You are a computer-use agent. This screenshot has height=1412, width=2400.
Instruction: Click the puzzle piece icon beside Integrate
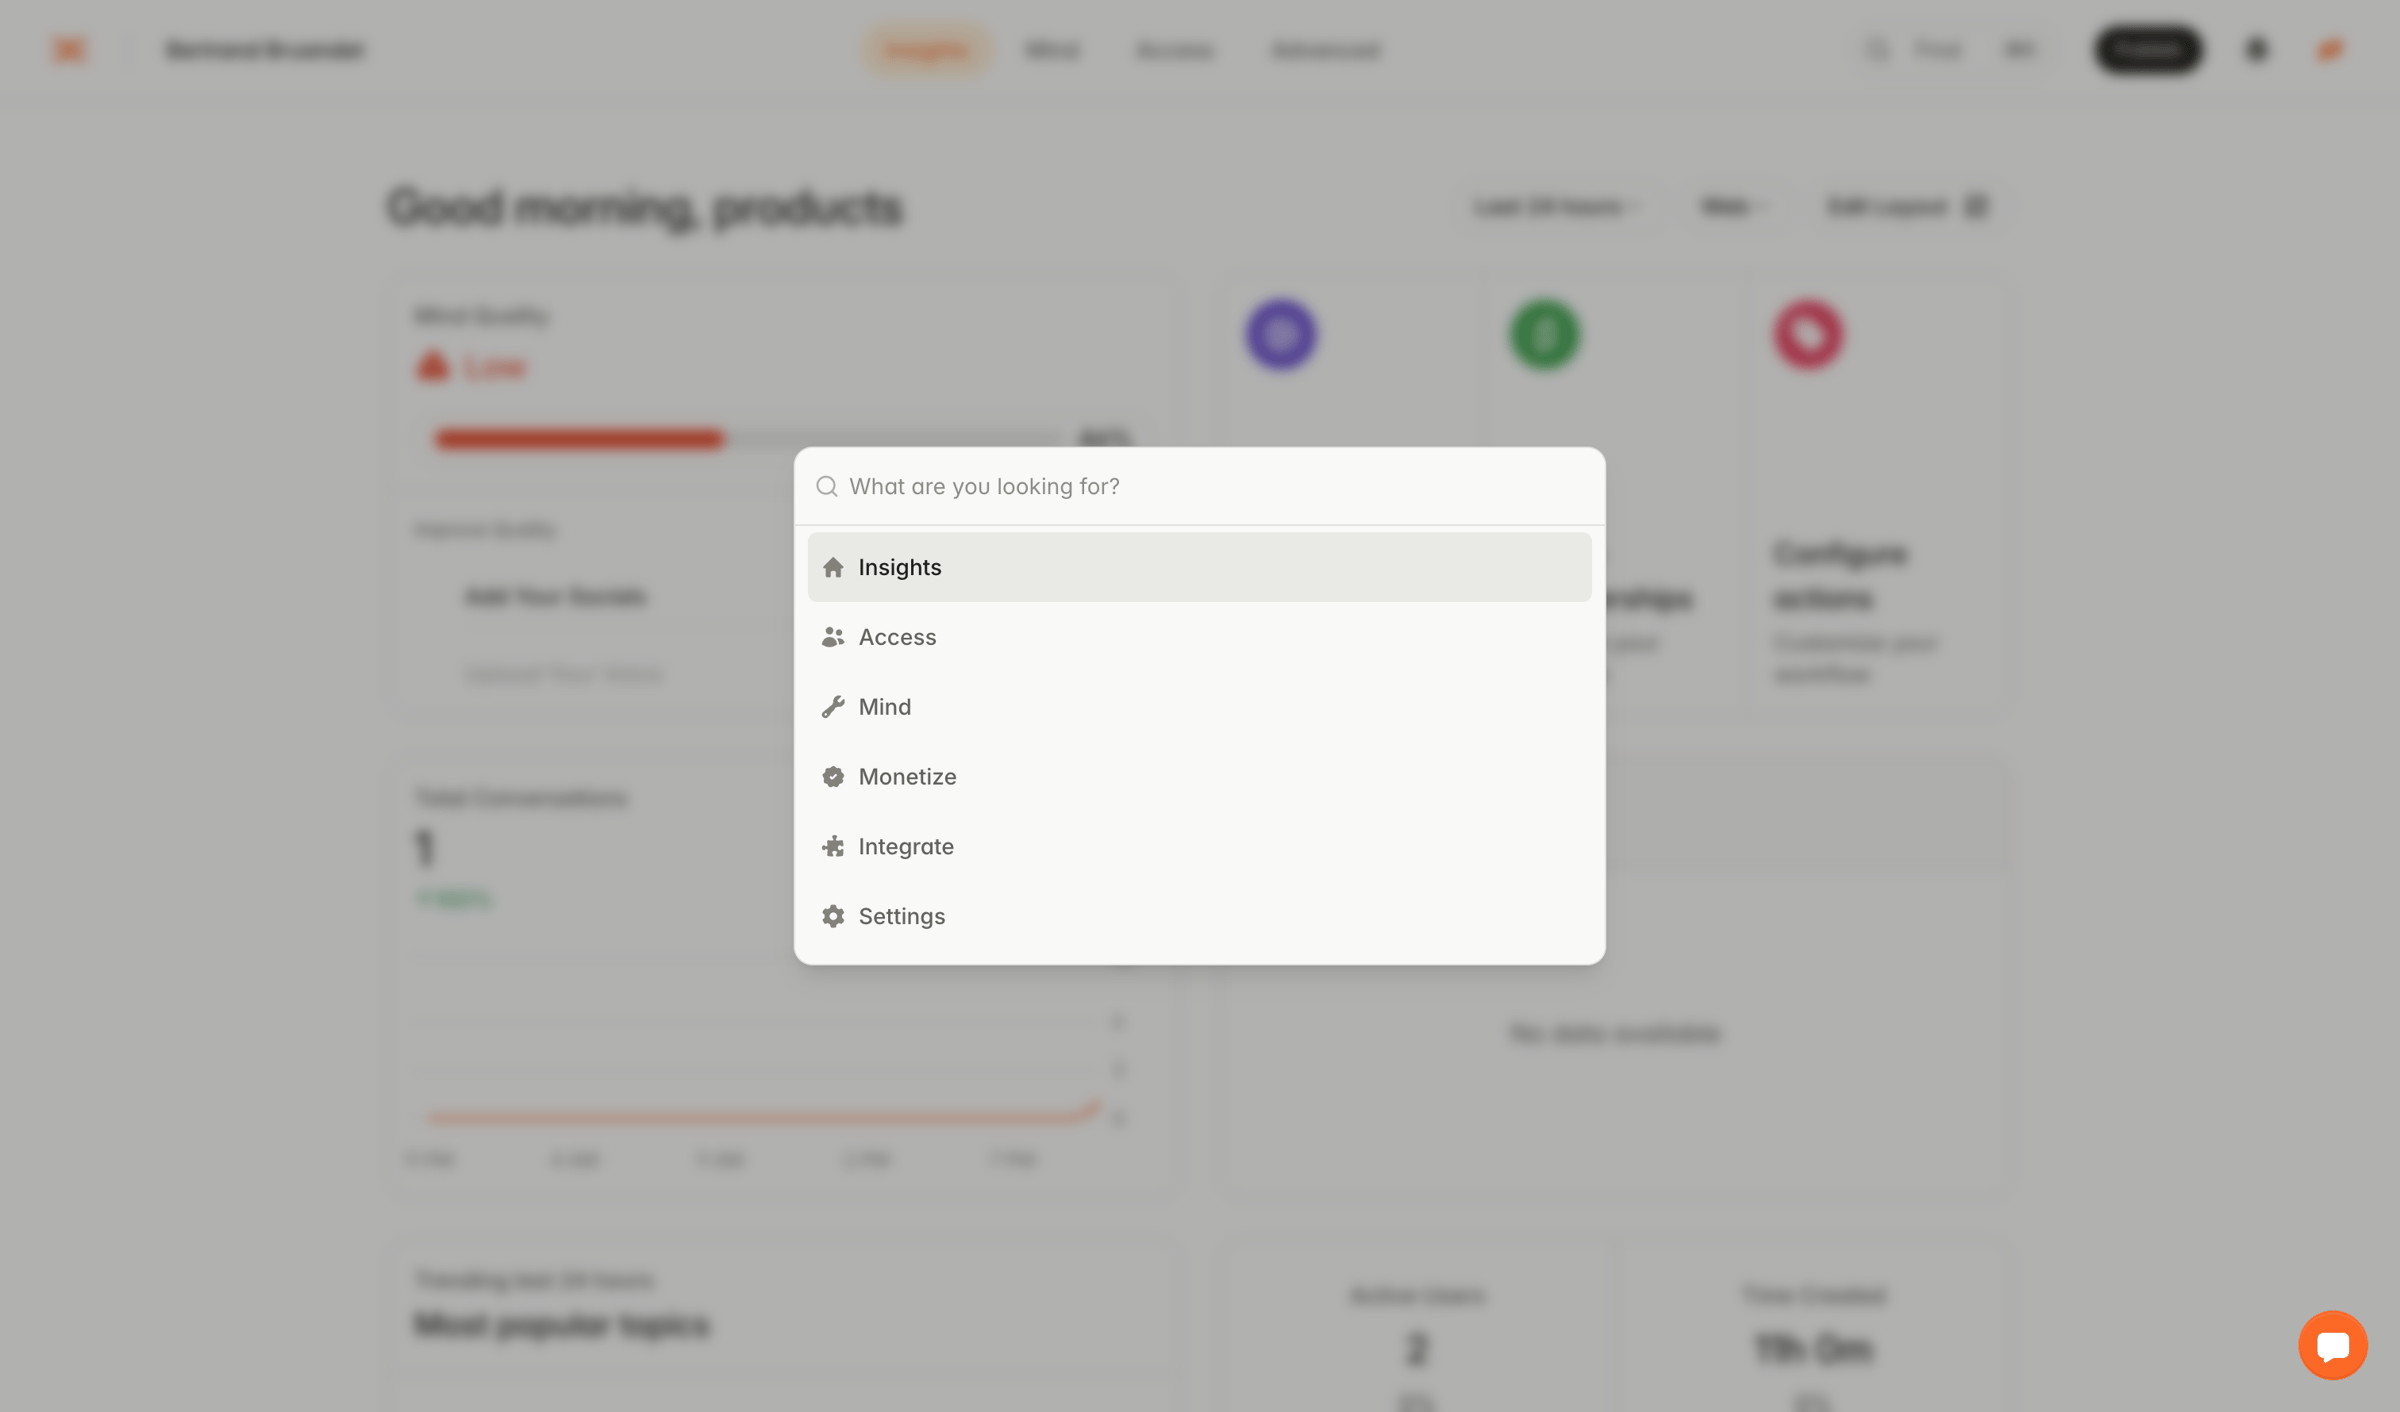point(833,847)
